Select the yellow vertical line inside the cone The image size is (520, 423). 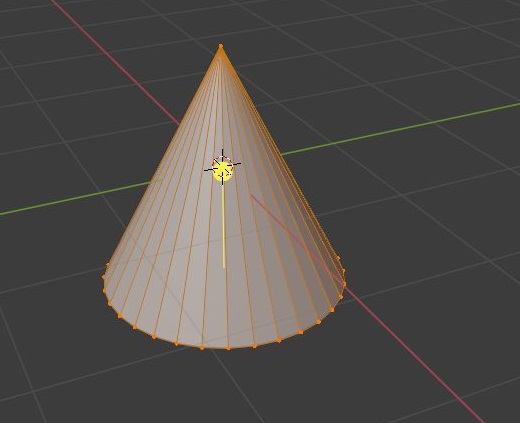tap(224, 225)
